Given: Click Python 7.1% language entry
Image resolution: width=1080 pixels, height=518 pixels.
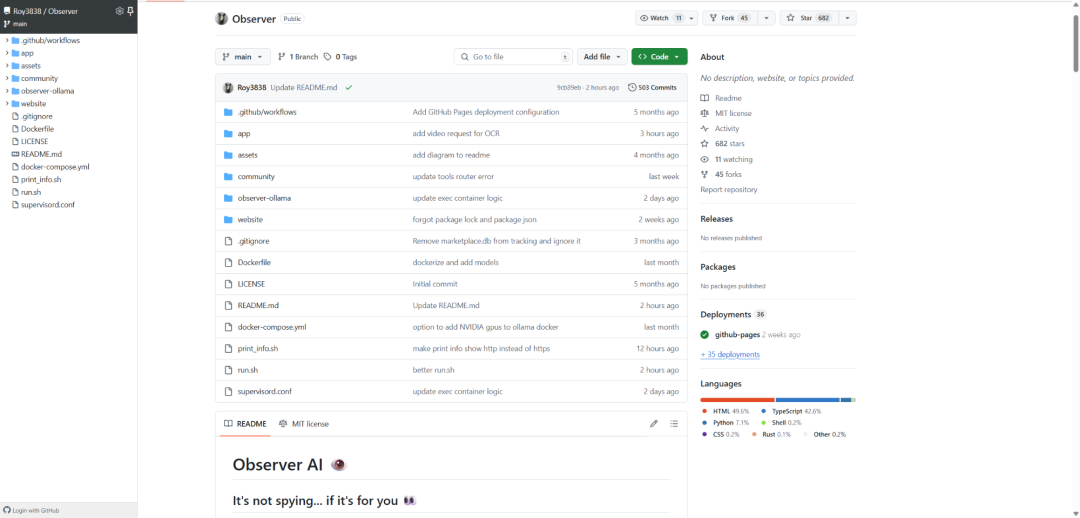Looking at the screenshot, I should click(725, 422).
